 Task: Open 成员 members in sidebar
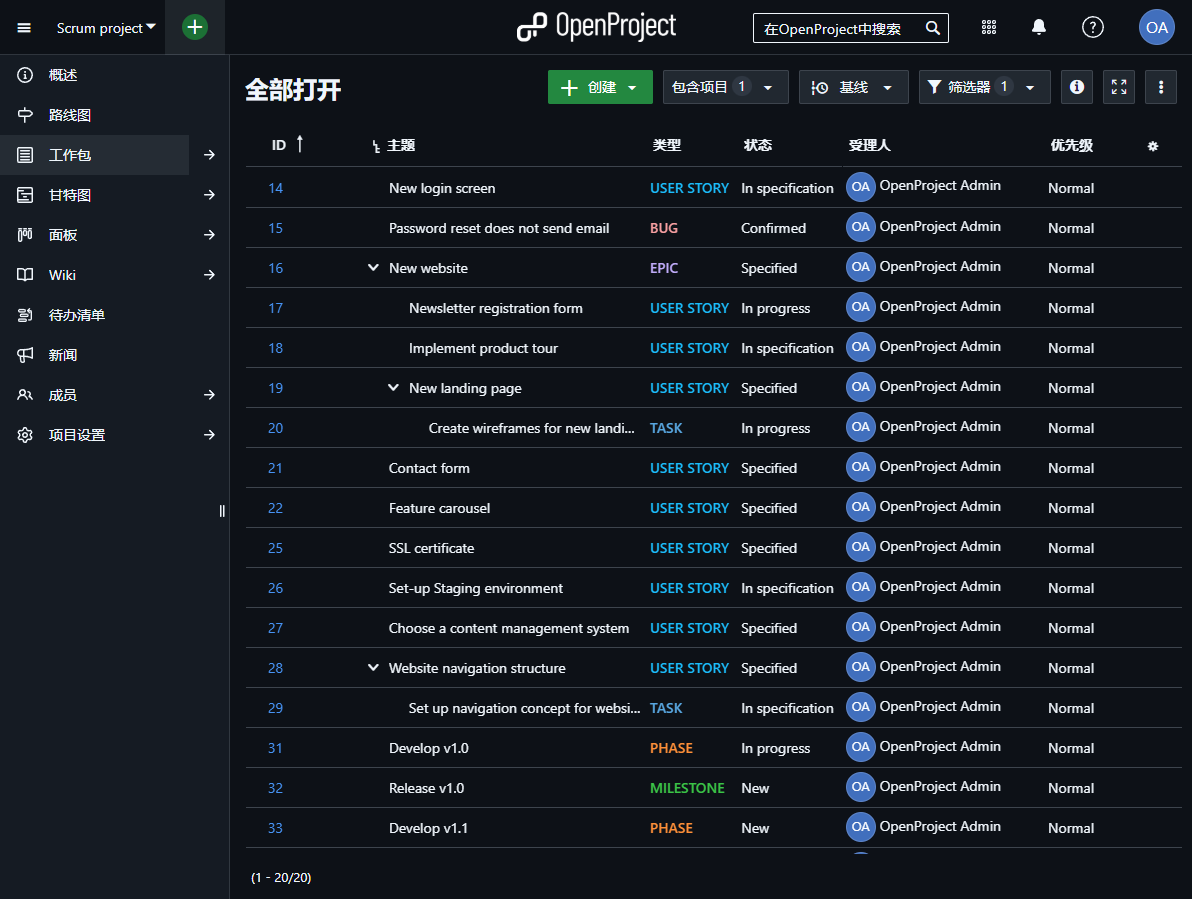tap(62, 395)
